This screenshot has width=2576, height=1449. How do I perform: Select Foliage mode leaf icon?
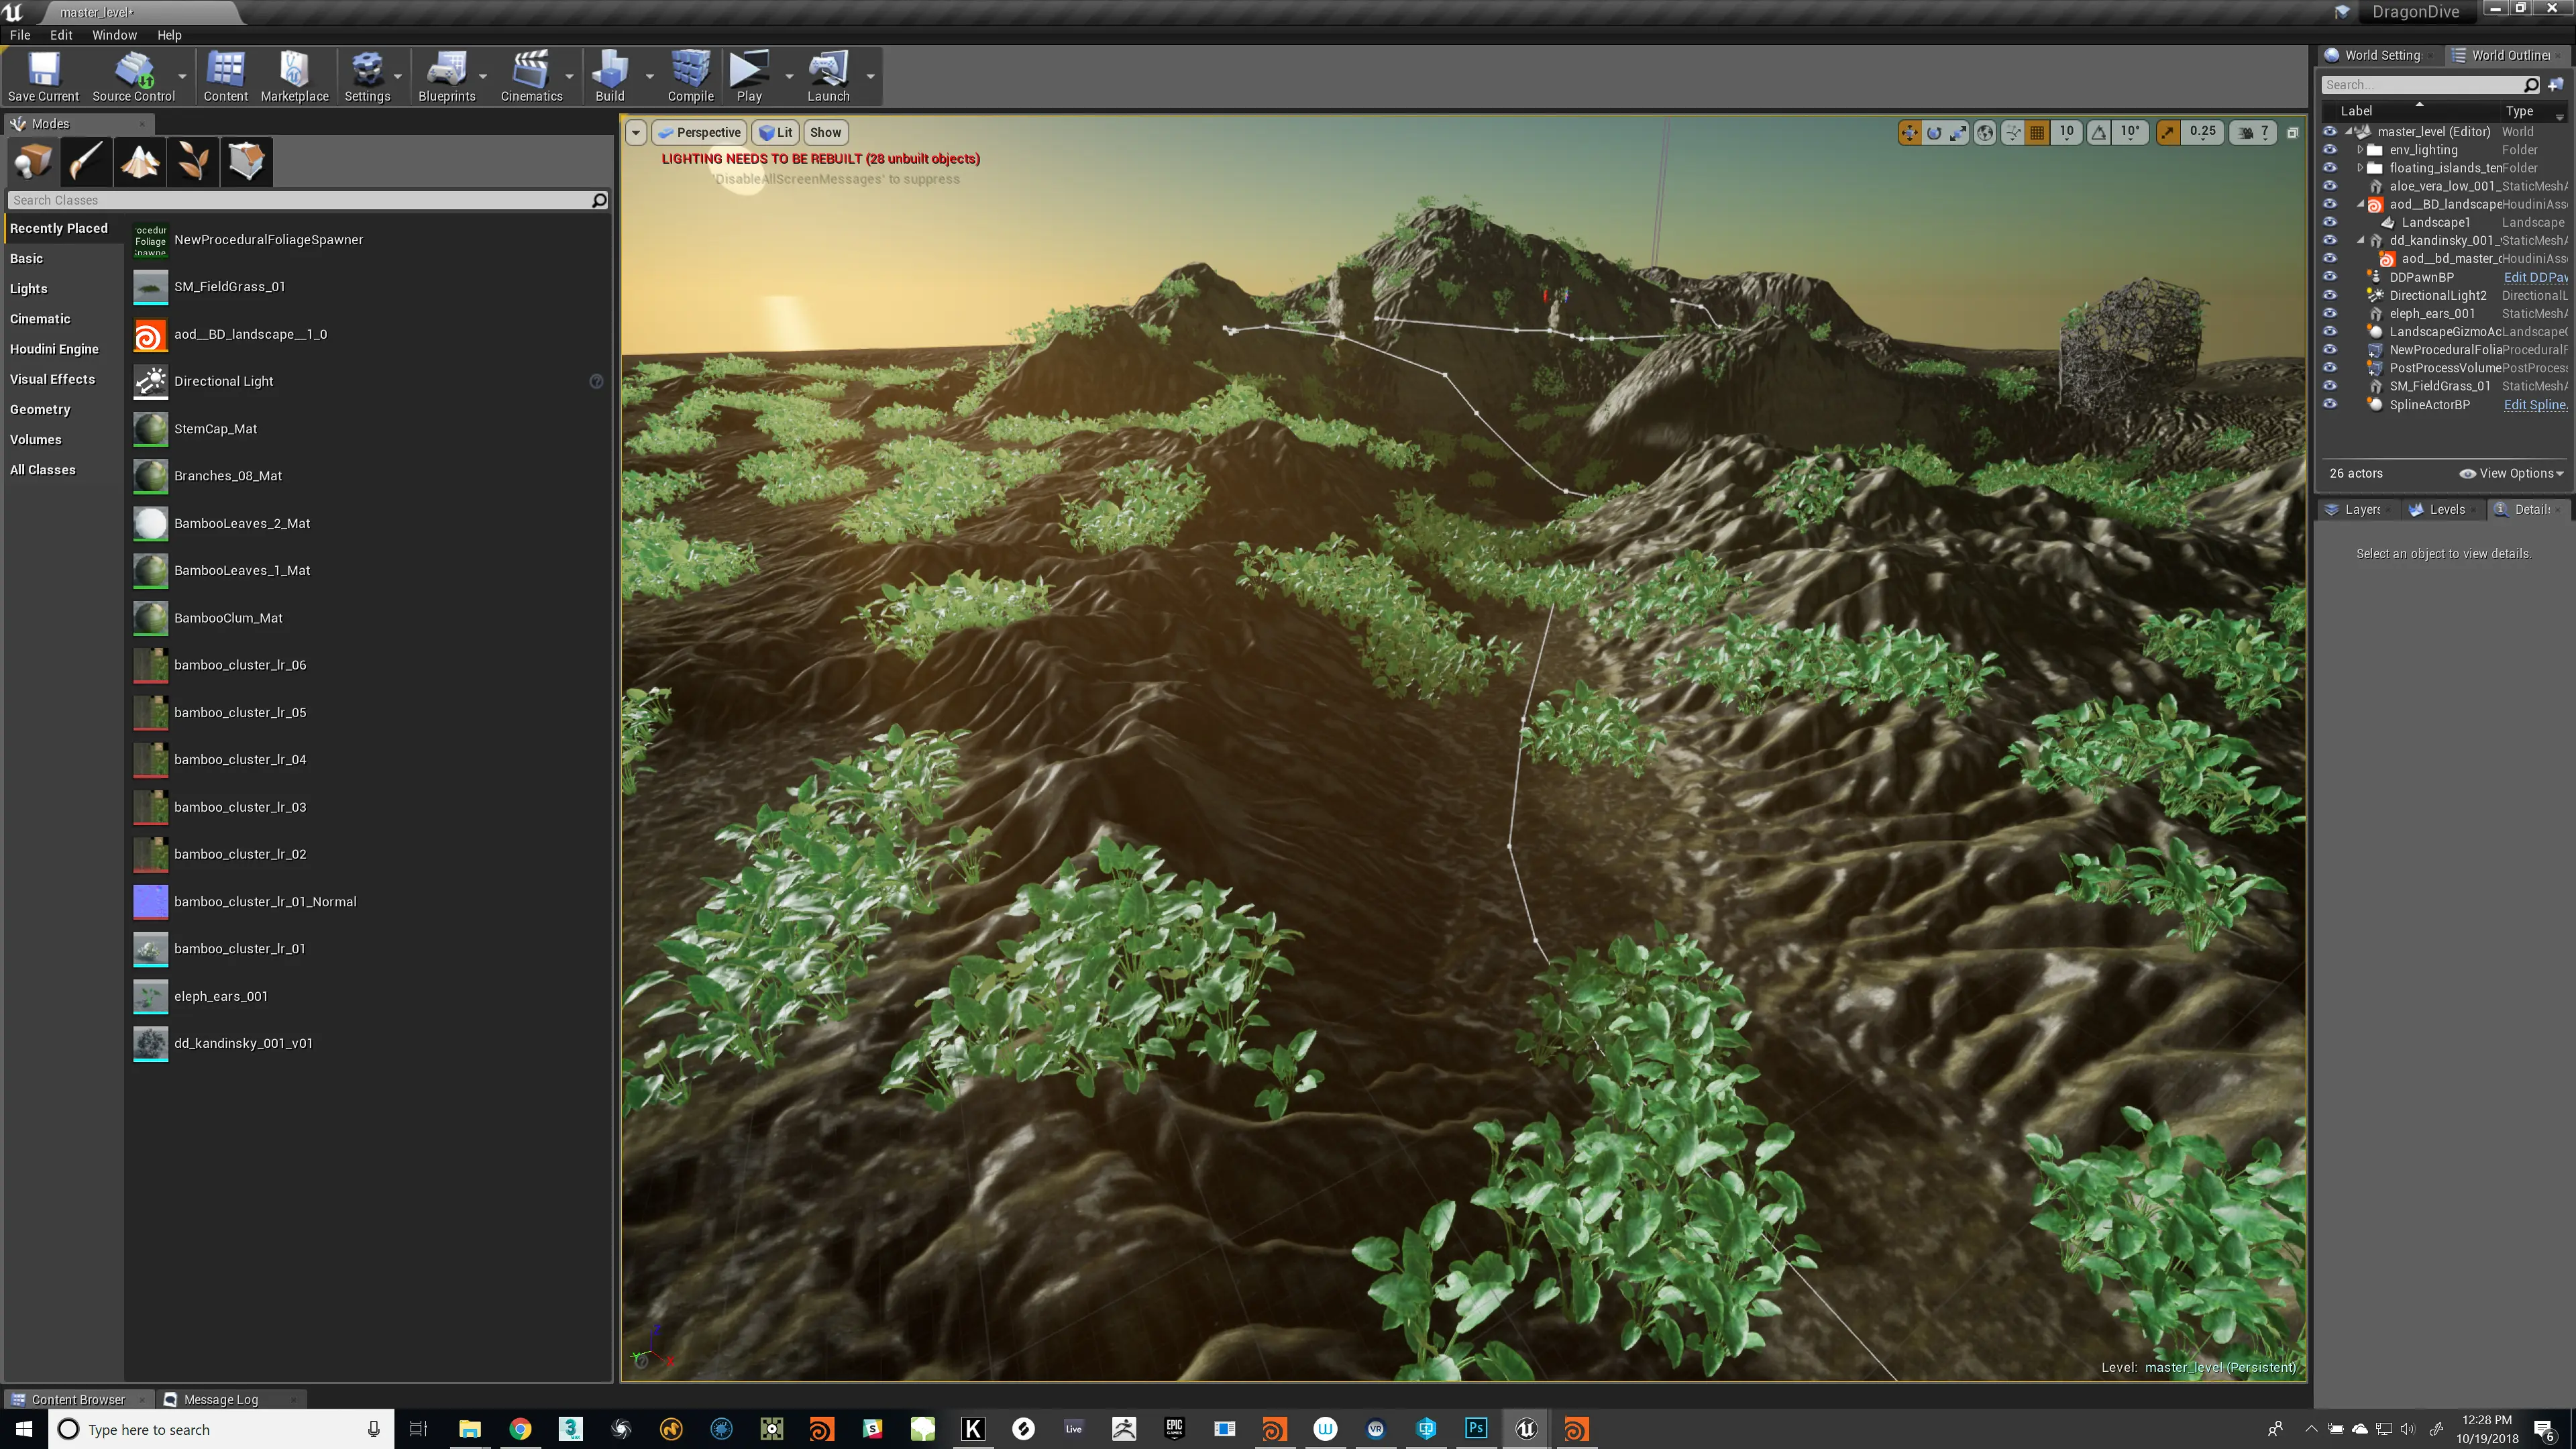[193, 161]
